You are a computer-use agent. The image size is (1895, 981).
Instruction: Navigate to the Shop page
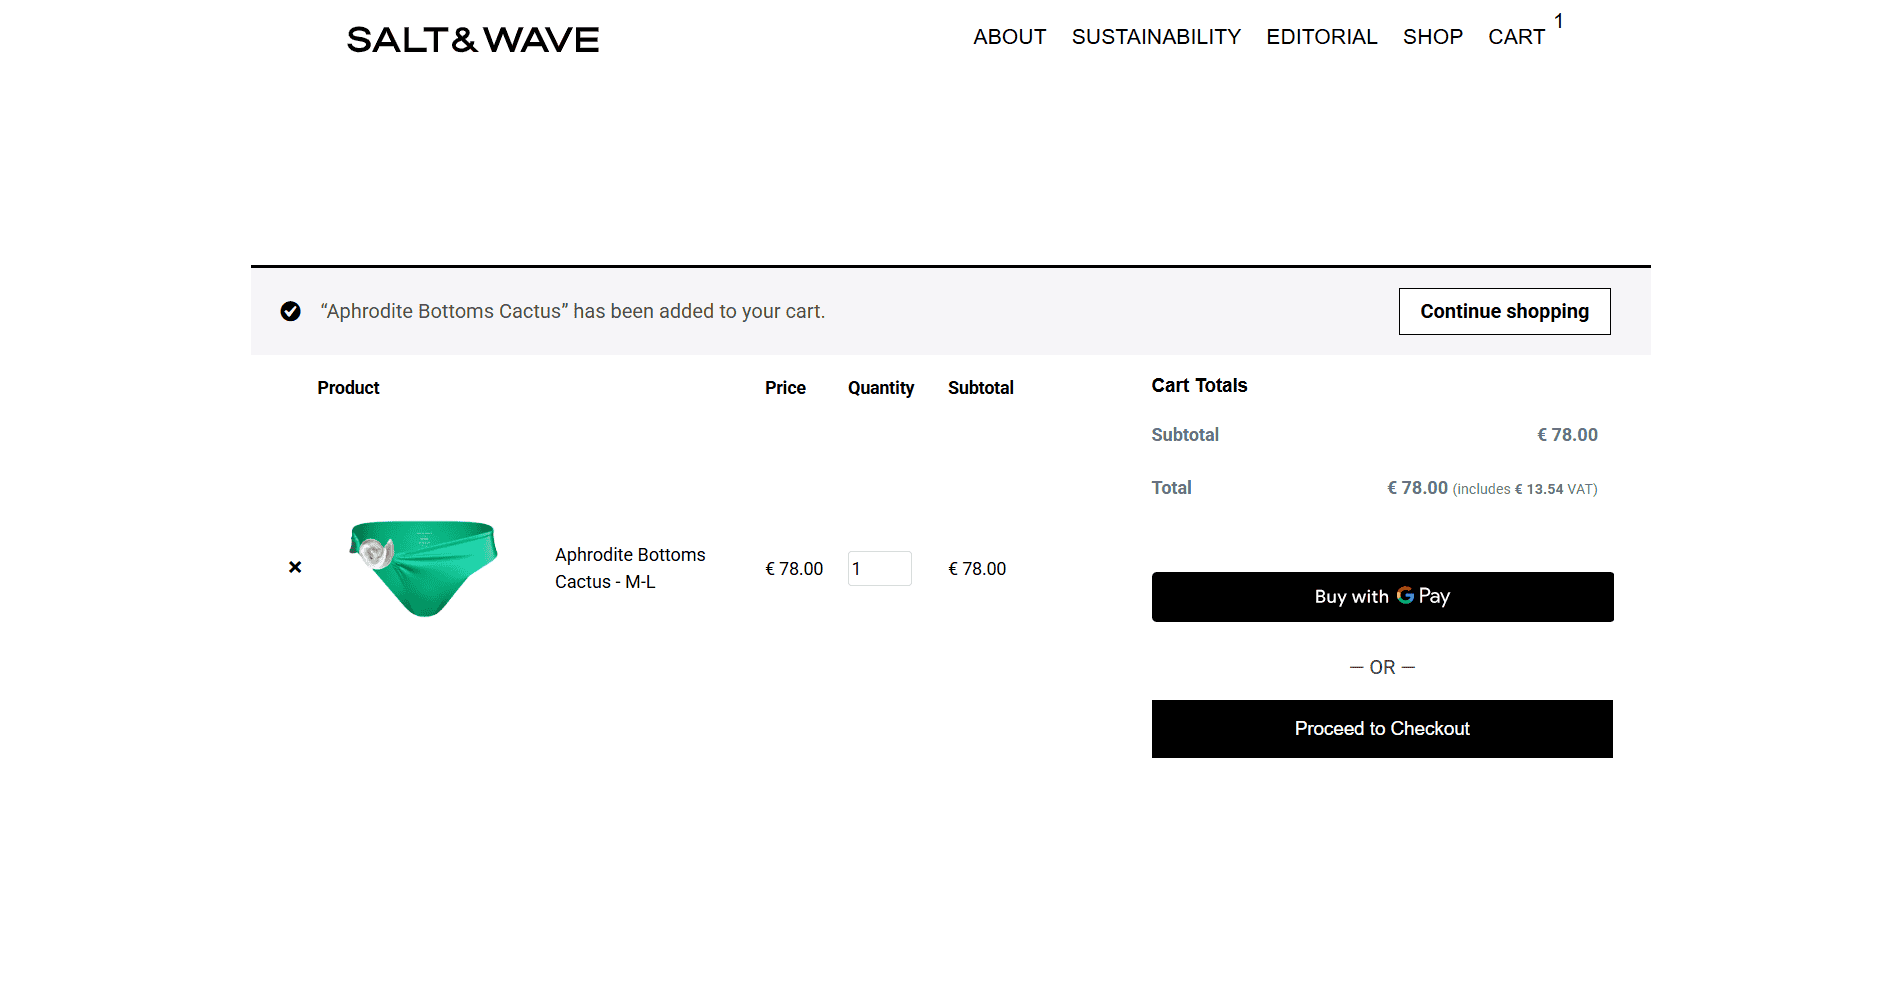1432,37
